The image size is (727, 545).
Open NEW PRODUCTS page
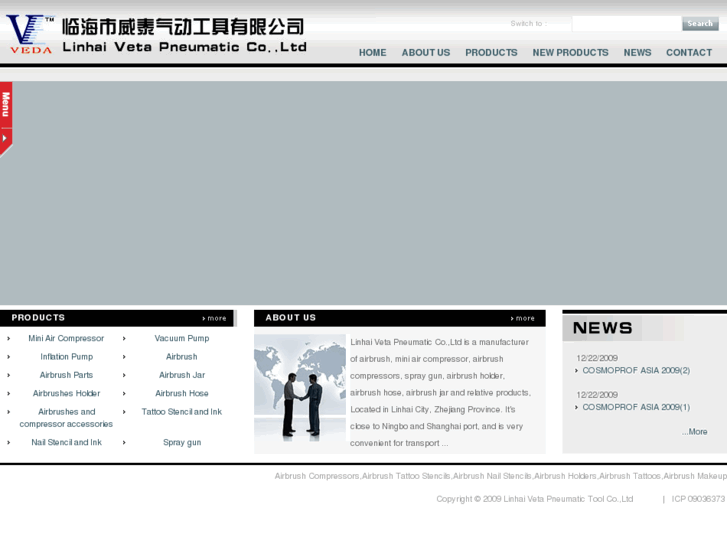(x=570, y=52)
